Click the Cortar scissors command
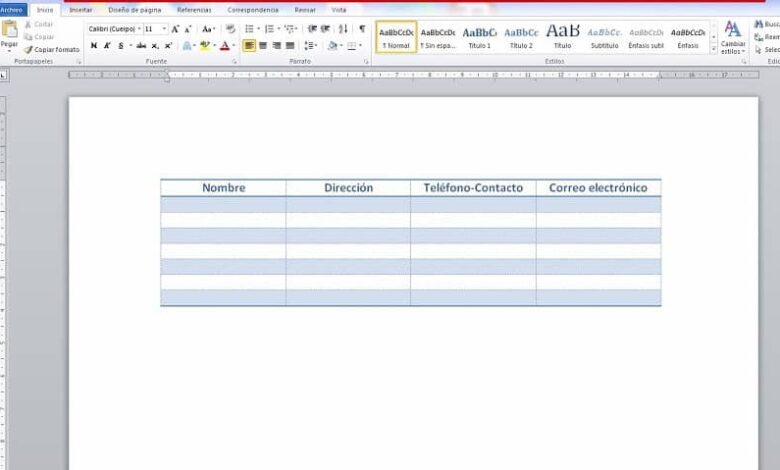This screenshot has width=780, height=470. coord(38,24)
